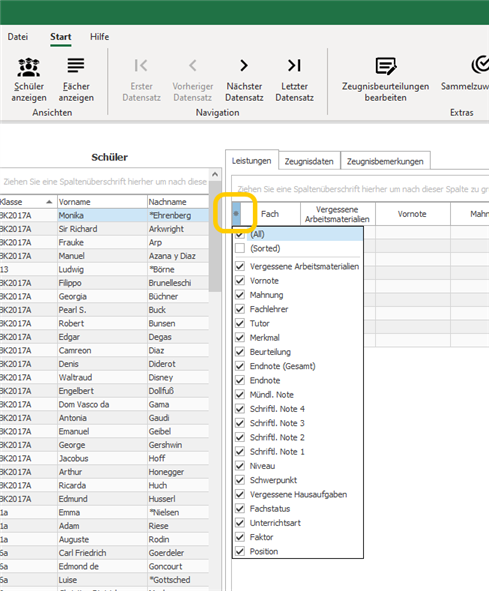Select student Sir Richard Arkwright
Screen dimensions: 489x591
click(x=104, y=229)
